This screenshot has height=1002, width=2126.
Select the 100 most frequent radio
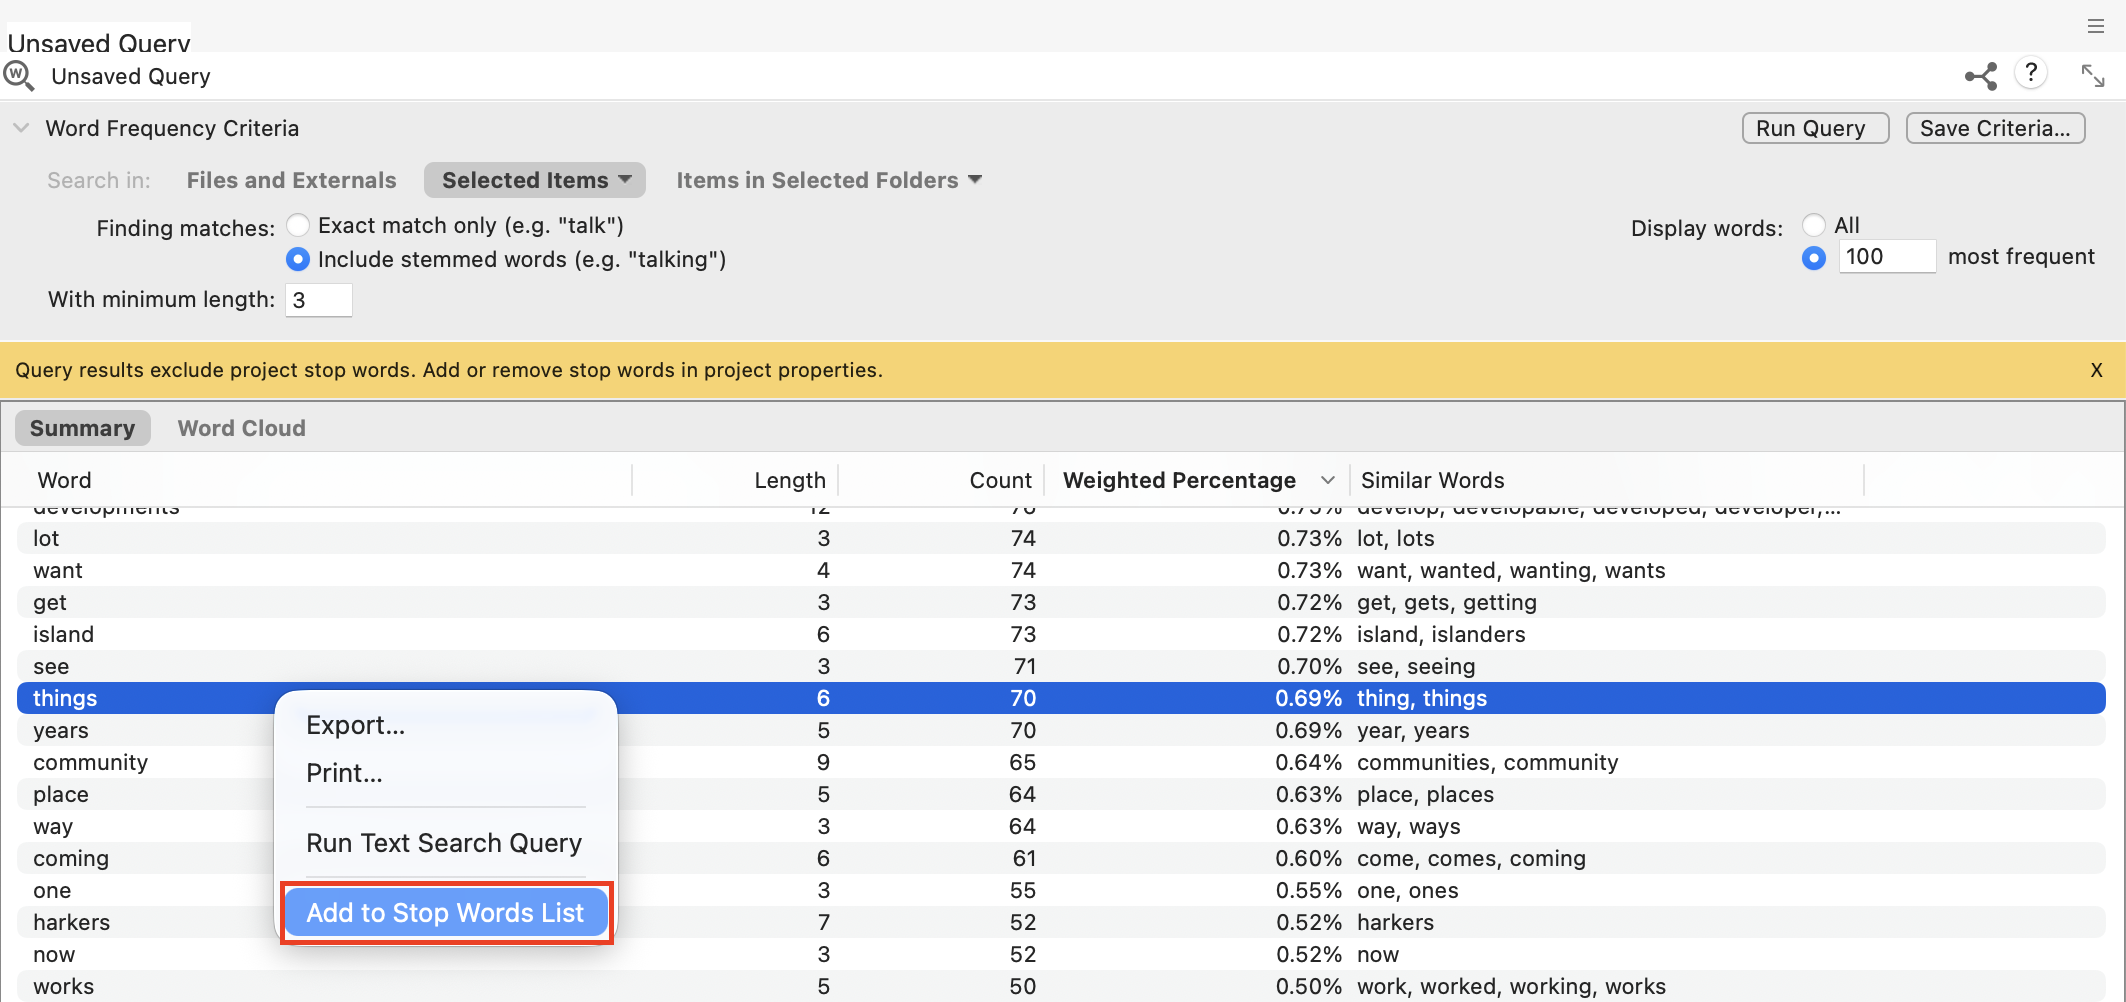click(1814, 258)
